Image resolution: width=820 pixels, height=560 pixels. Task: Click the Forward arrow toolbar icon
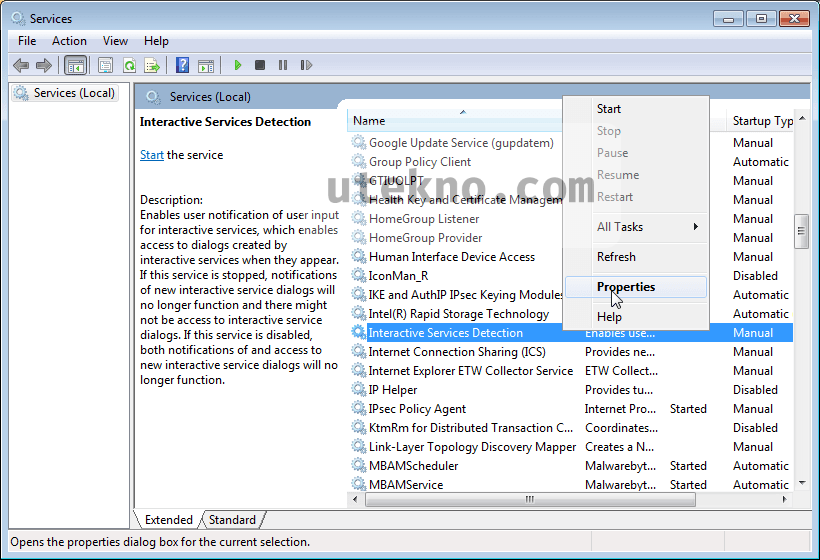pos(43,65)
